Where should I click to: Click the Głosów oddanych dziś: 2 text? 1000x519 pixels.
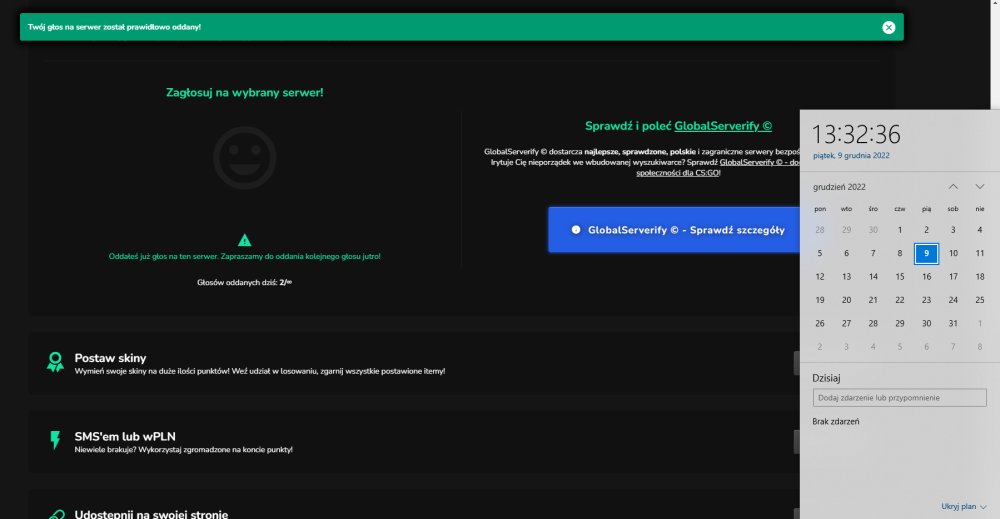coord(244,282)
